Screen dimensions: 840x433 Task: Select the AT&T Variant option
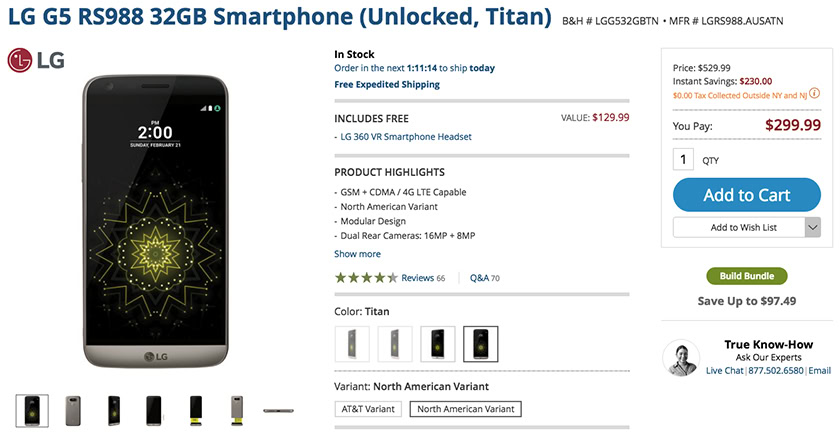pyautogui.click(x=367, y=409)
